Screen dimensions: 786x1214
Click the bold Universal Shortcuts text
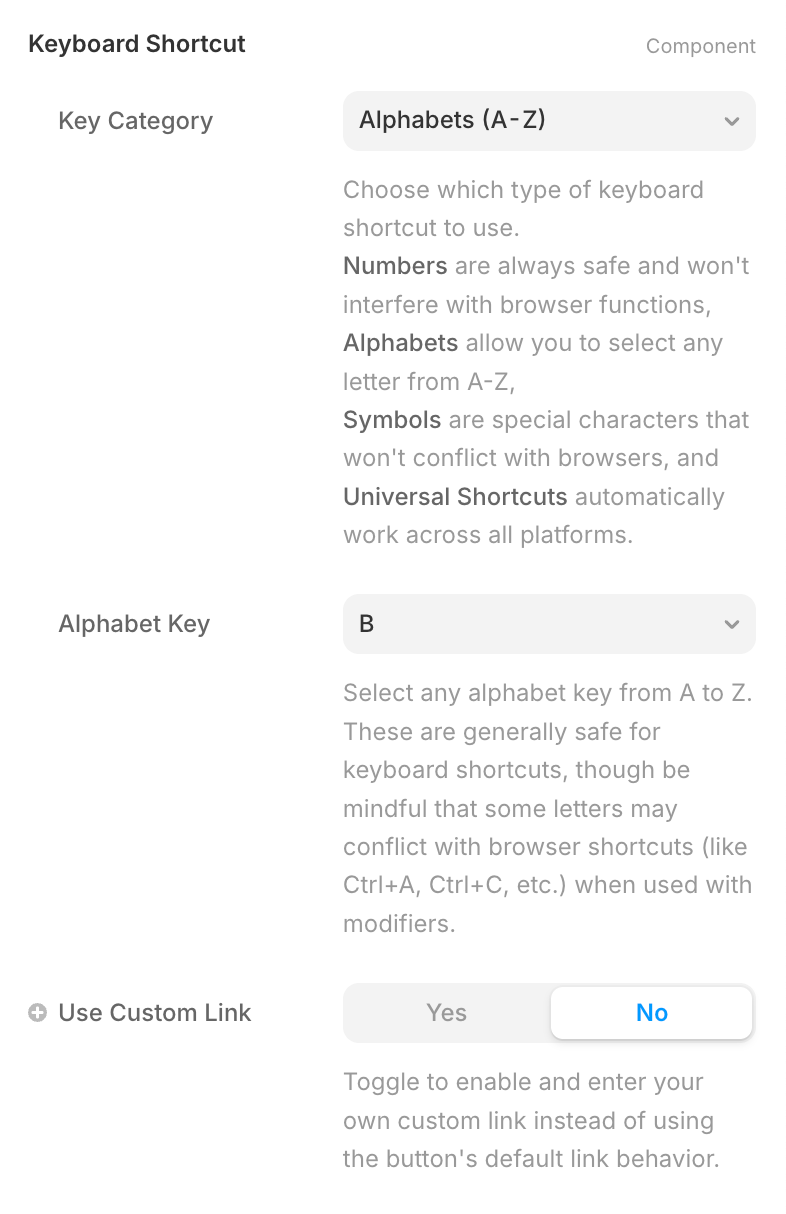coord(455,496)
